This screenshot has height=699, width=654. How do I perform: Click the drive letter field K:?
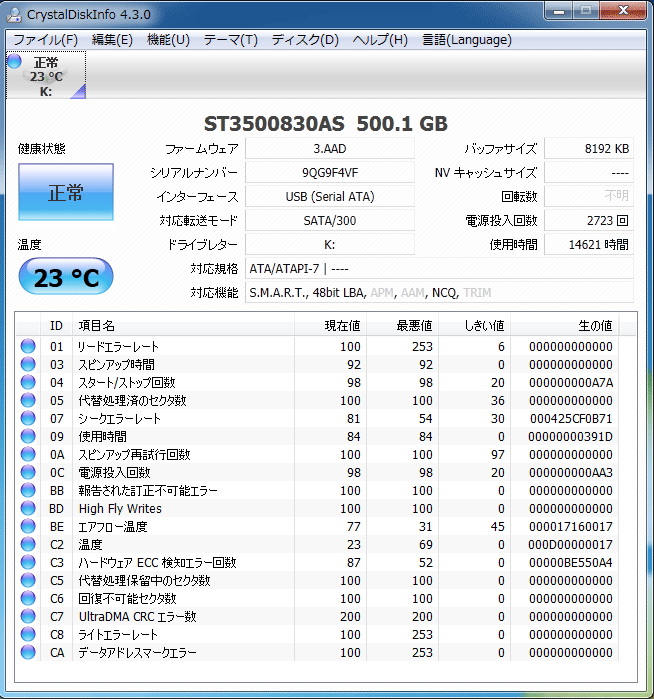click(x=330, y=245)
